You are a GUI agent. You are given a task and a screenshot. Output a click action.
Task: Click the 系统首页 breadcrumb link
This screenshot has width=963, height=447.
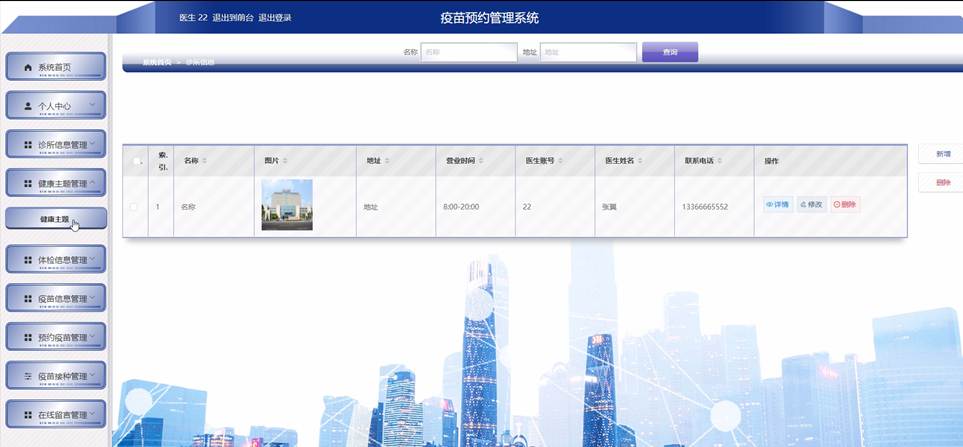(157, 62)
